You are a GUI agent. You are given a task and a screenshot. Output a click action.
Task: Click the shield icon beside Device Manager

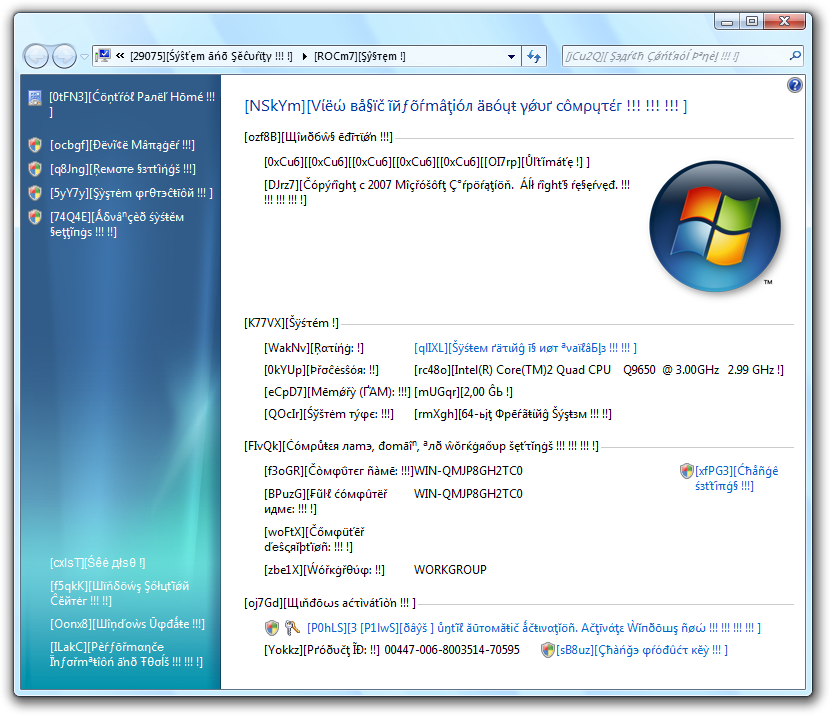[x=35, y=145]
